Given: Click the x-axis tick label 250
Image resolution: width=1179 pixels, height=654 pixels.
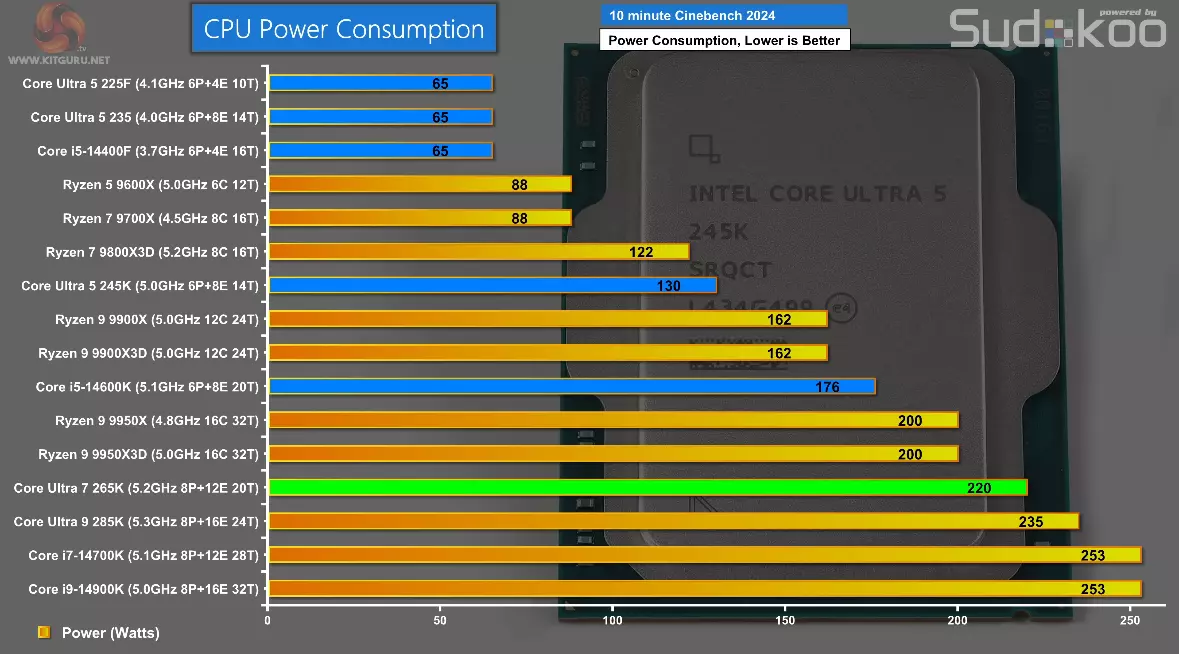Looking at the screenshot, I should (x=1129, y=620).
